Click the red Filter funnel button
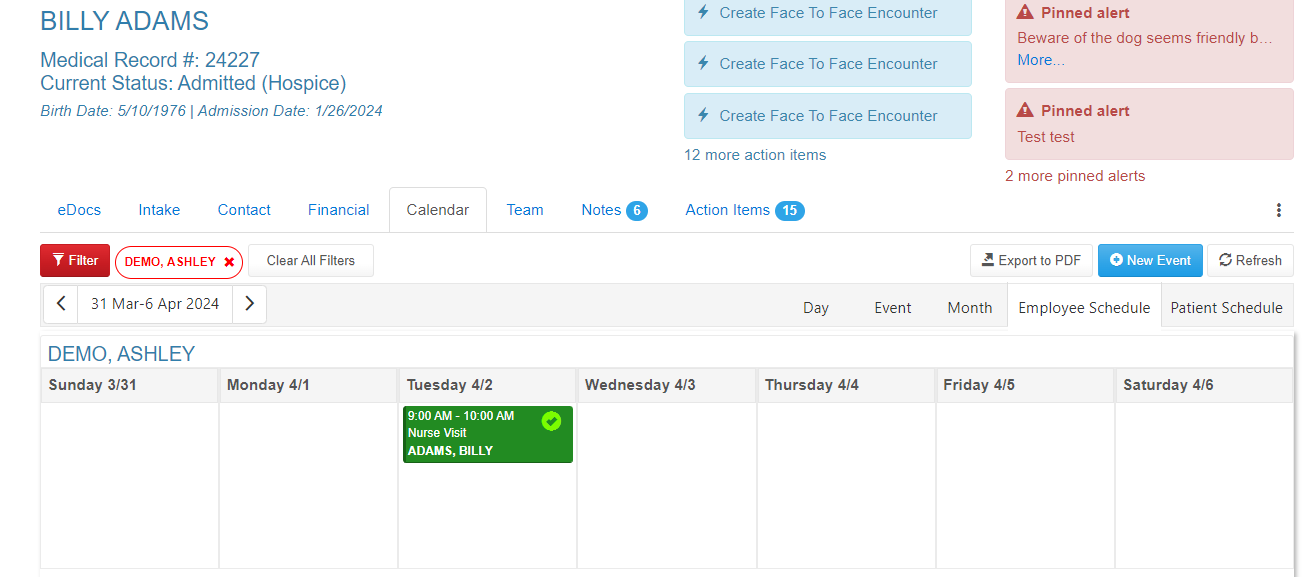This screenshot has width=1309, height=577. point(75,261)
